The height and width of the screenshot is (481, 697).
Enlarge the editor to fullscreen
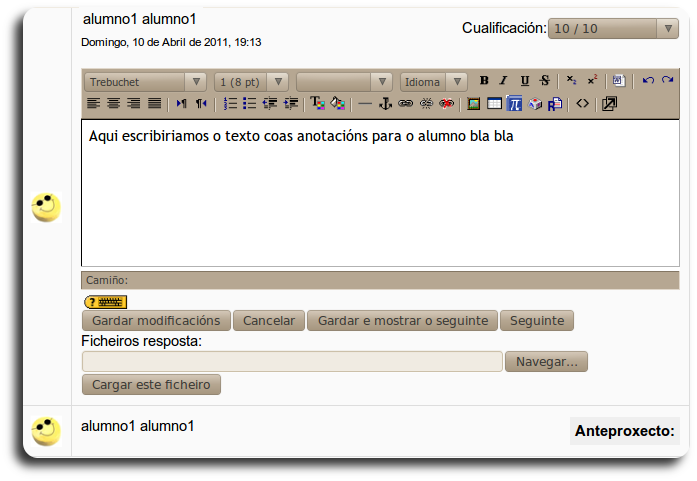[609, 104]
